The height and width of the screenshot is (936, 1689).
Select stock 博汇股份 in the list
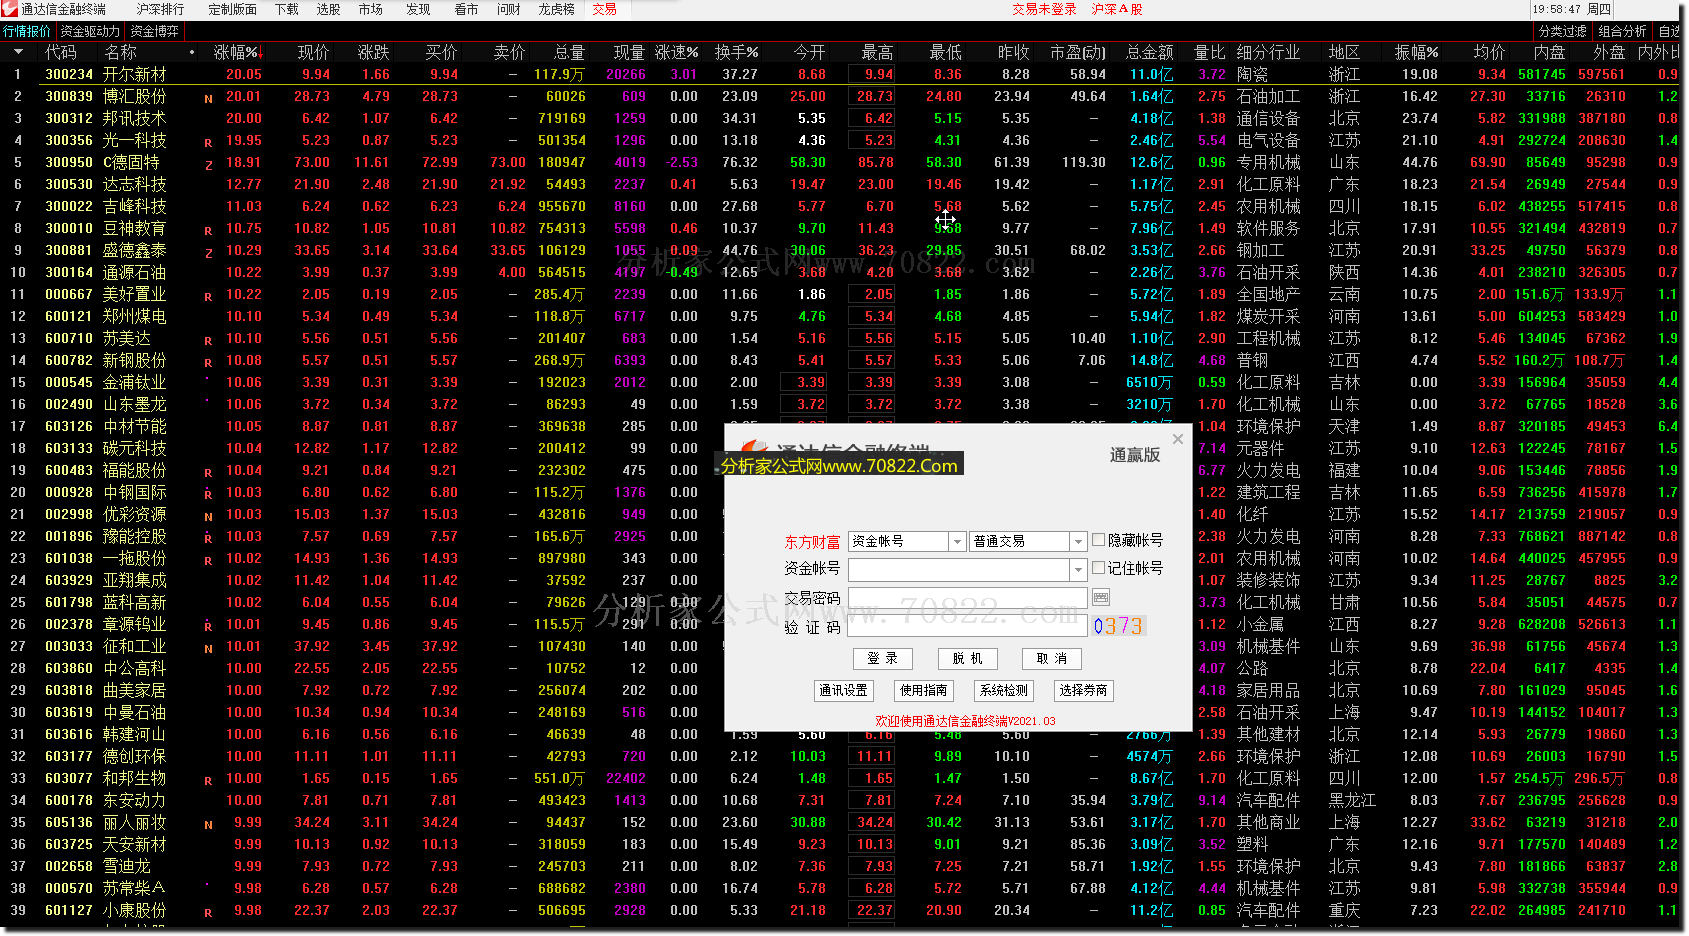pyautogui.click(x=135, y=96)
